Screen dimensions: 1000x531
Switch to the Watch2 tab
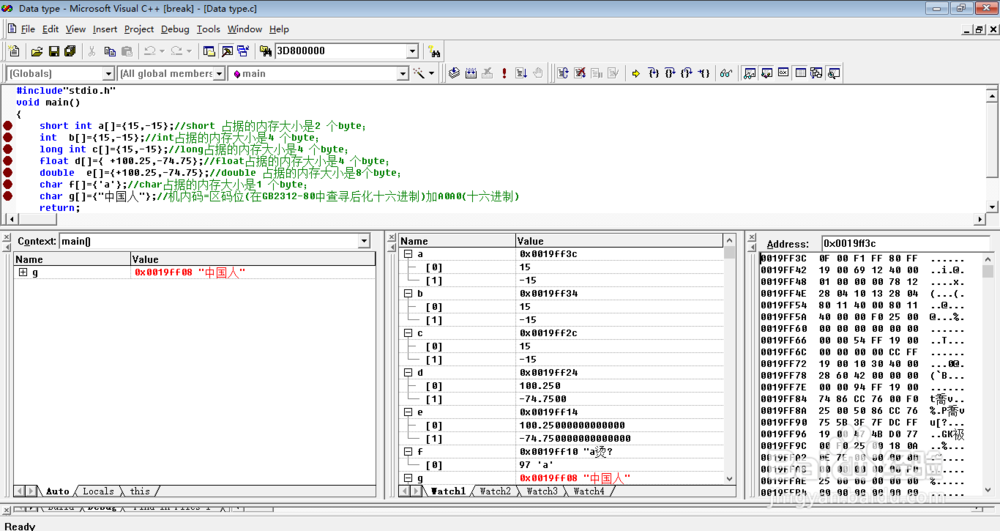tap(496, 491)
